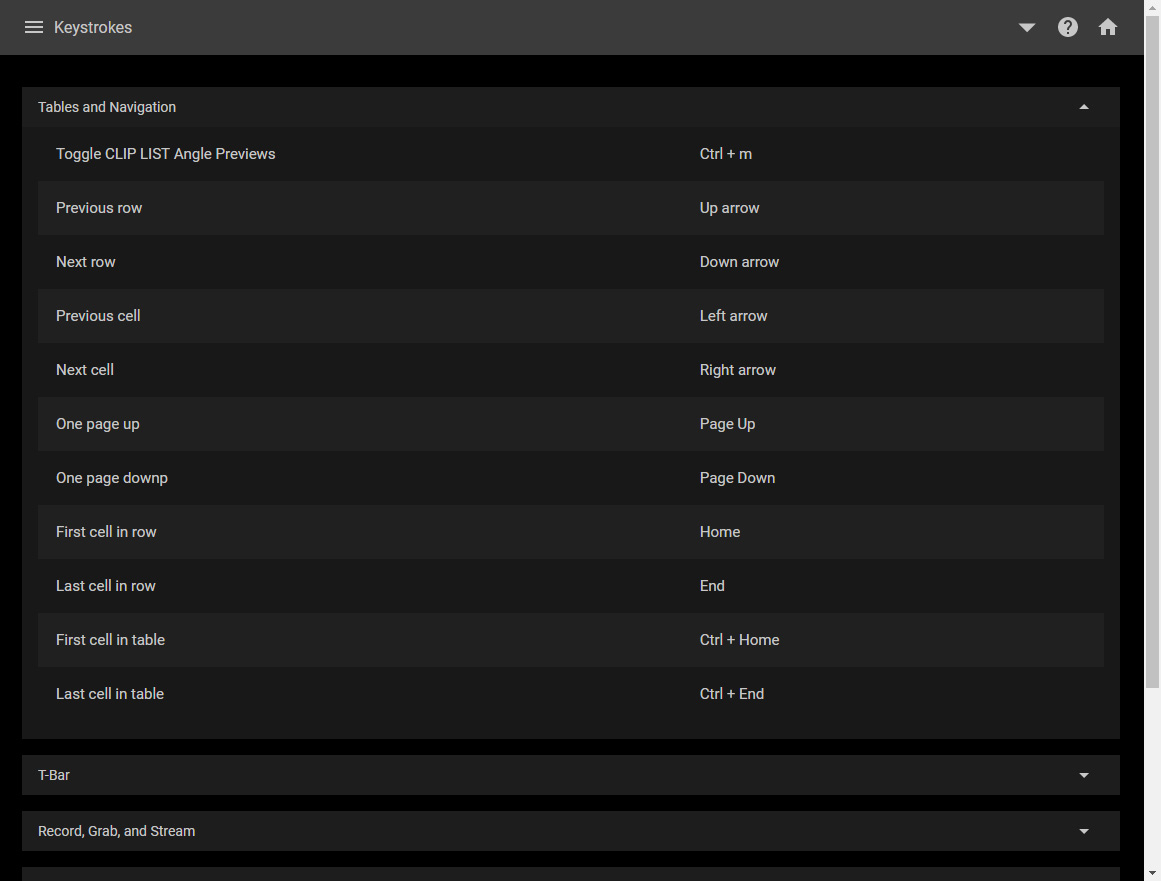Click the Last cell in table entry
Screen dimensions: 1161x881
[571, 694]
